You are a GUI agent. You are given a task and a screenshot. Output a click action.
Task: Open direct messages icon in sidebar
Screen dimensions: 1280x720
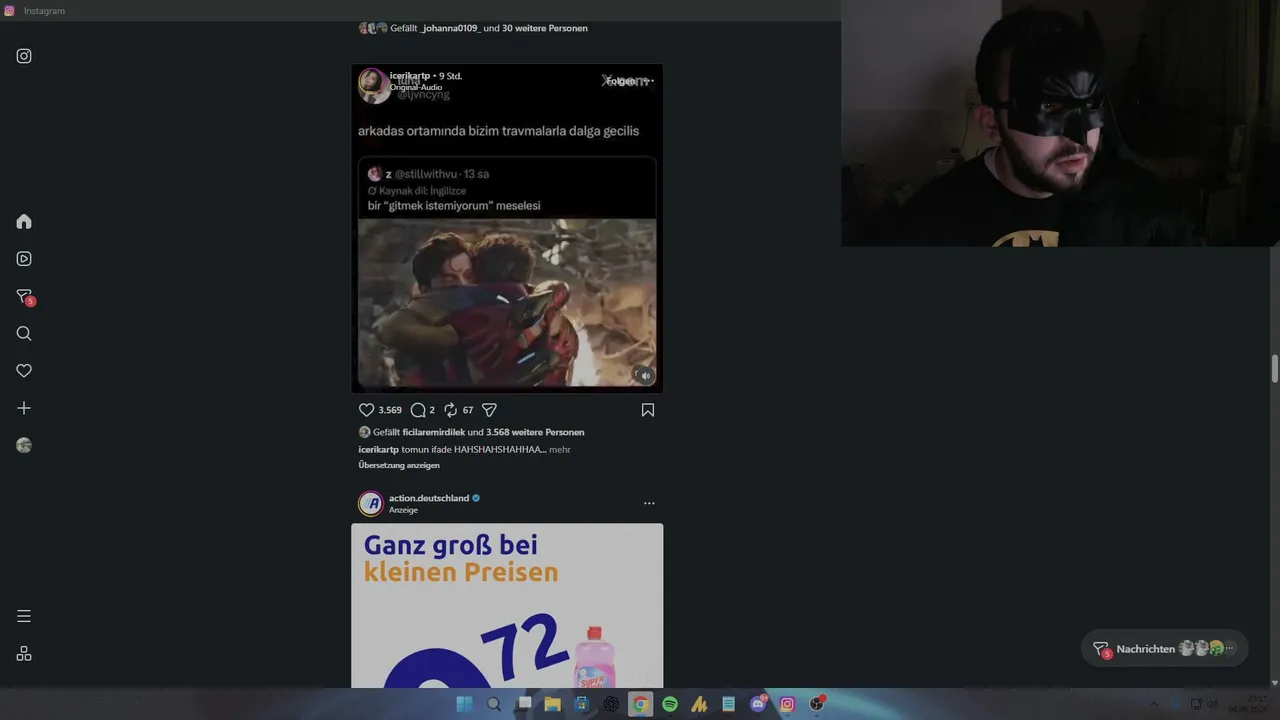point(25,297)
